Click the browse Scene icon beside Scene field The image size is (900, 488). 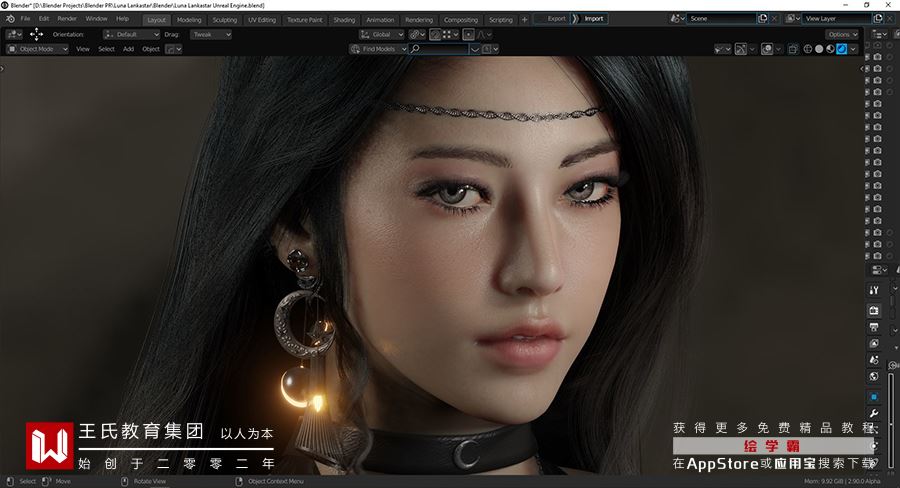(x=677, y=18)
